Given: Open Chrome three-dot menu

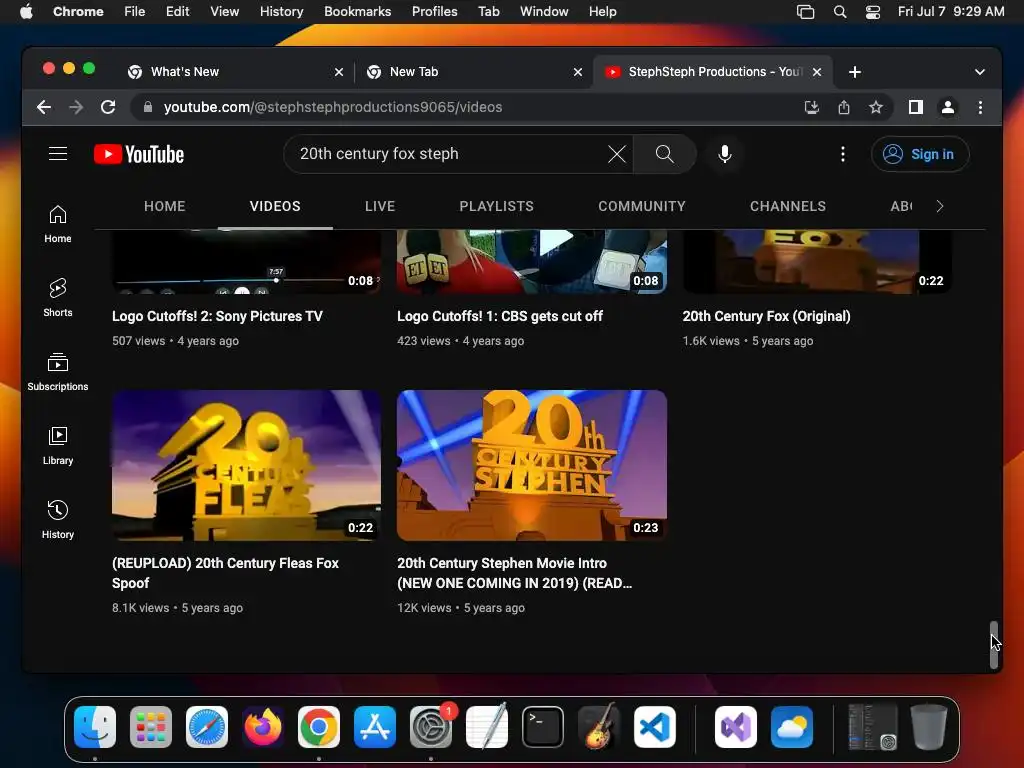Looking at the screenshot, I should pos(980,107).
